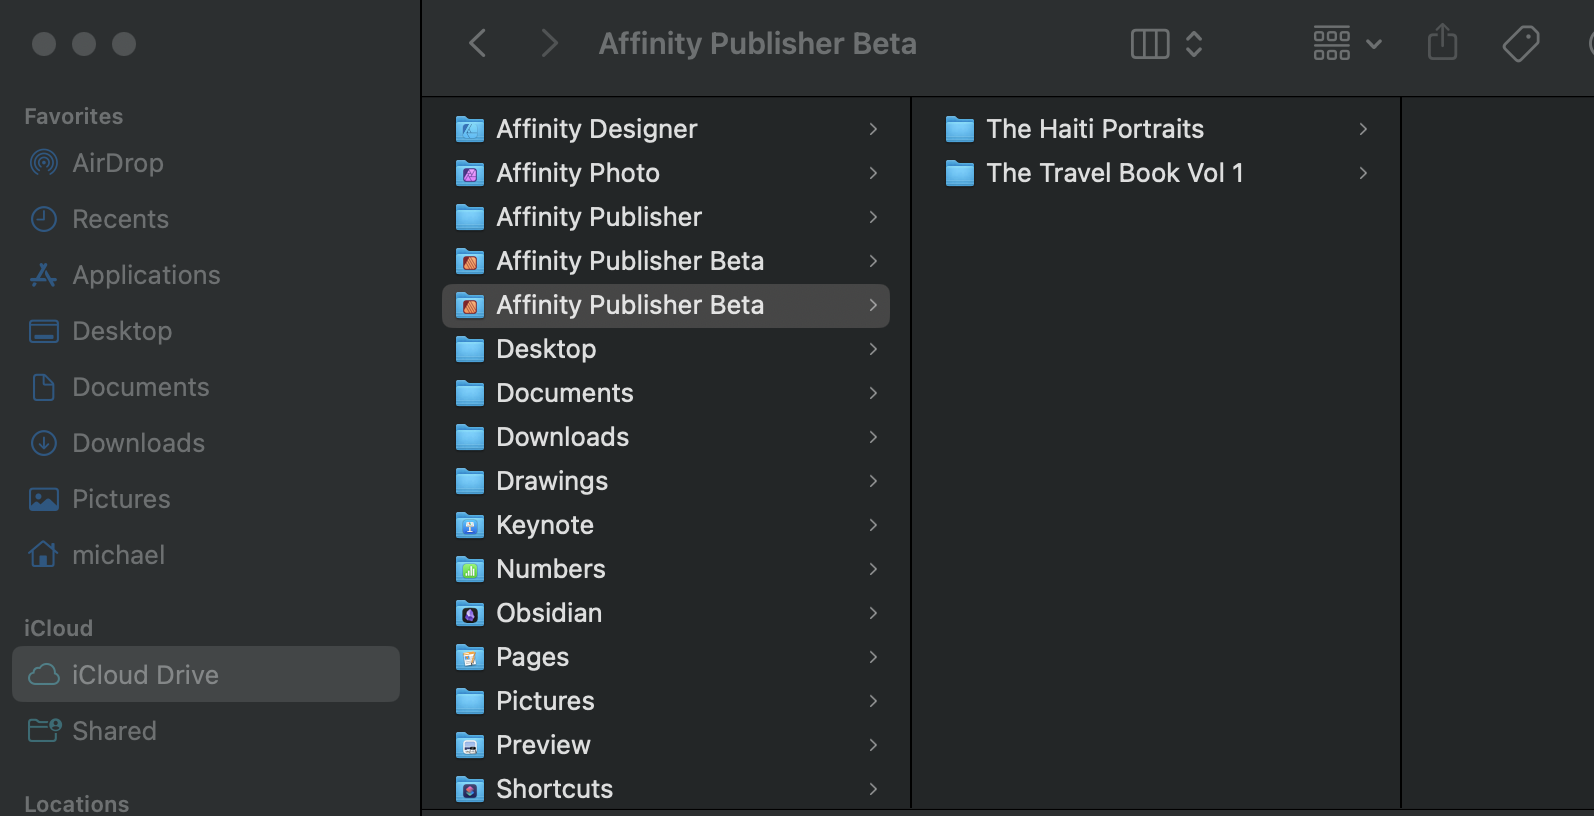Viewport: 1594px width, 816px height.
Task: Select the Preview folder icon
Action: [x=470, y=745]
